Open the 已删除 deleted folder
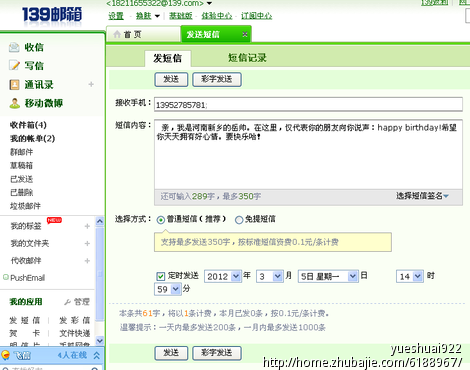 click(22, 192)
